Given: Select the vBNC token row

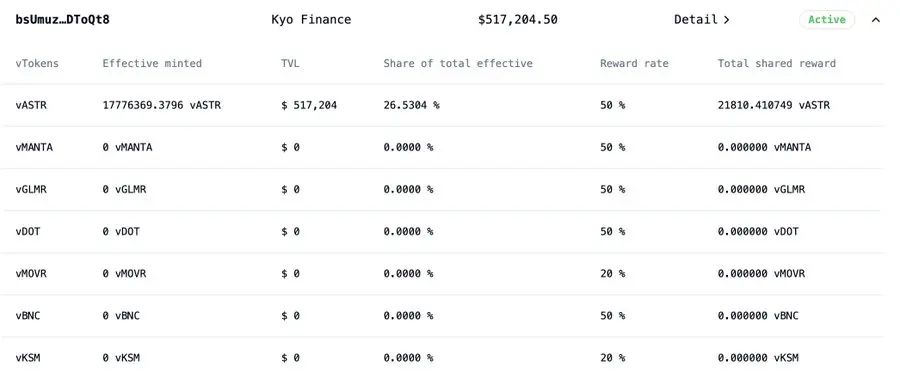Looking at the screenshot, I should pyautogui.click(x=442, y=316).
